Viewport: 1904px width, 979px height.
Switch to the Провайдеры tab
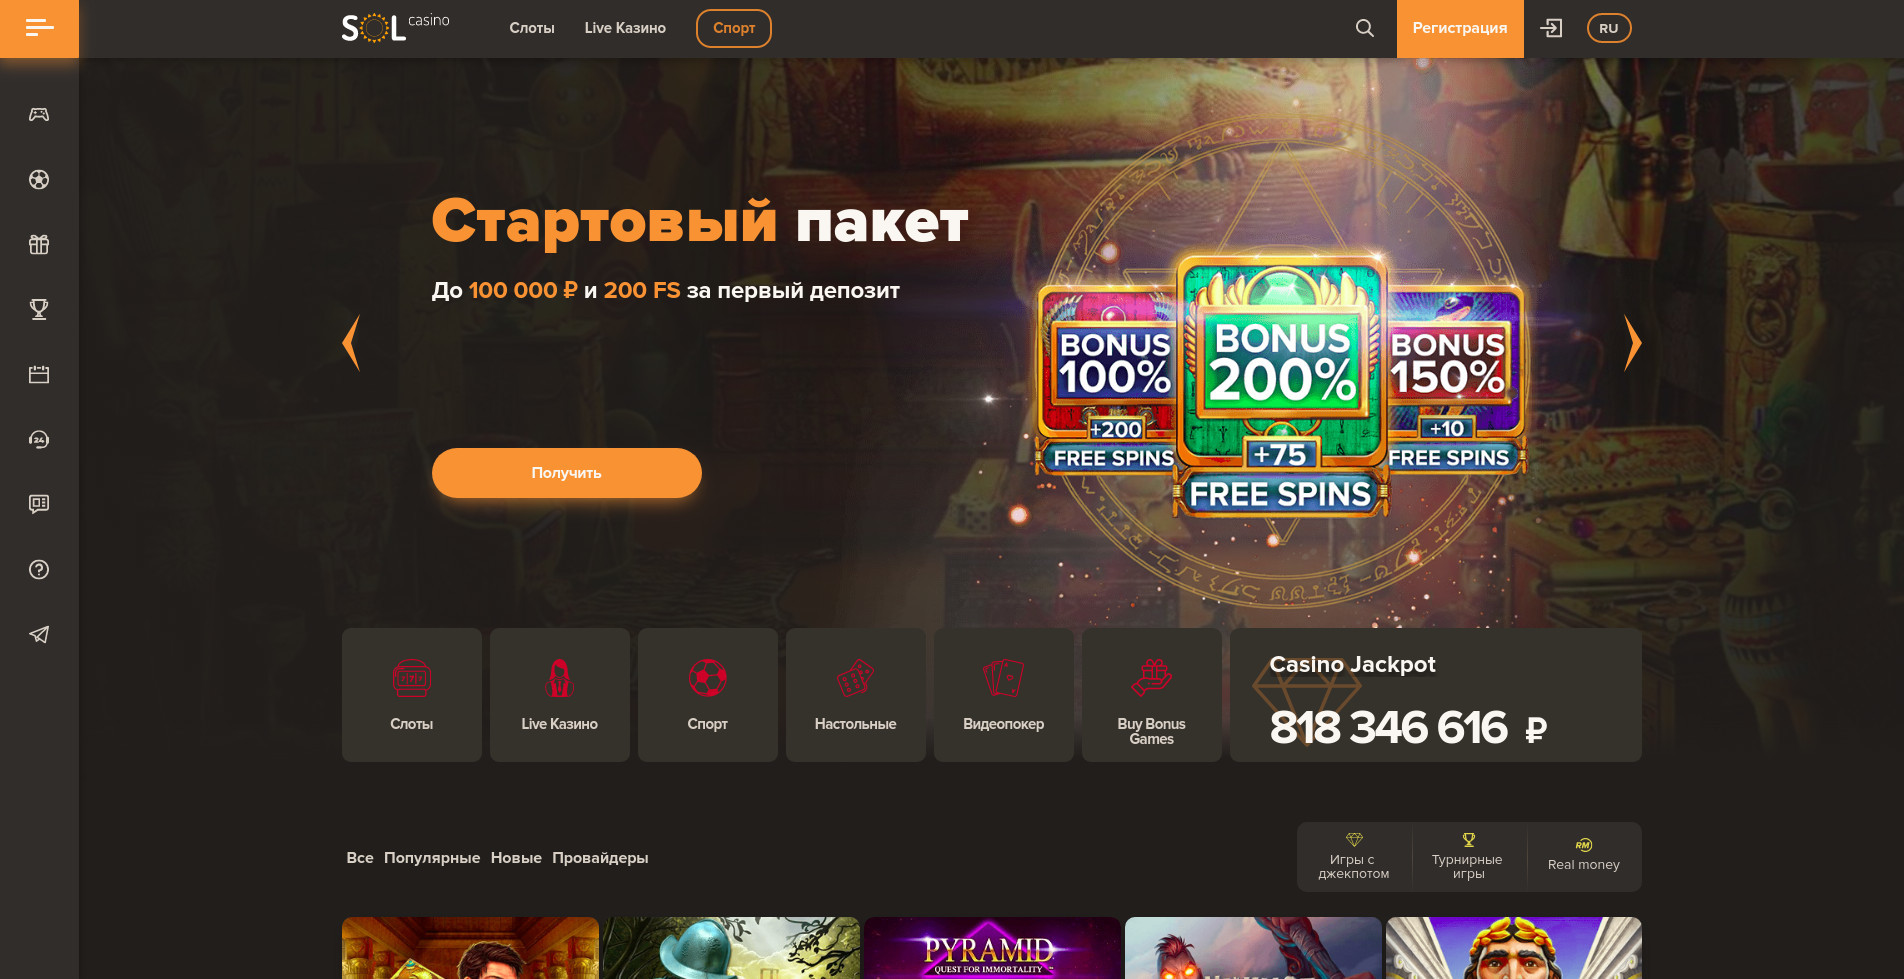pos(600,858)
